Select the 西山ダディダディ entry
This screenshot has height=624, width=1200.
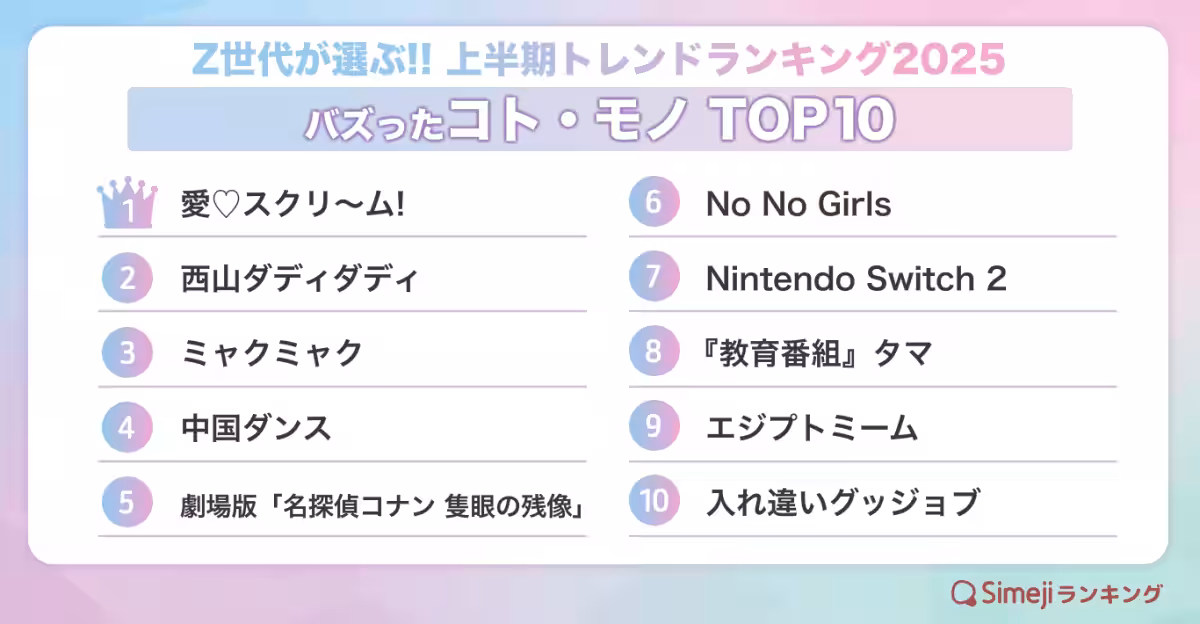pyautogui.click(x=299, y=278)
